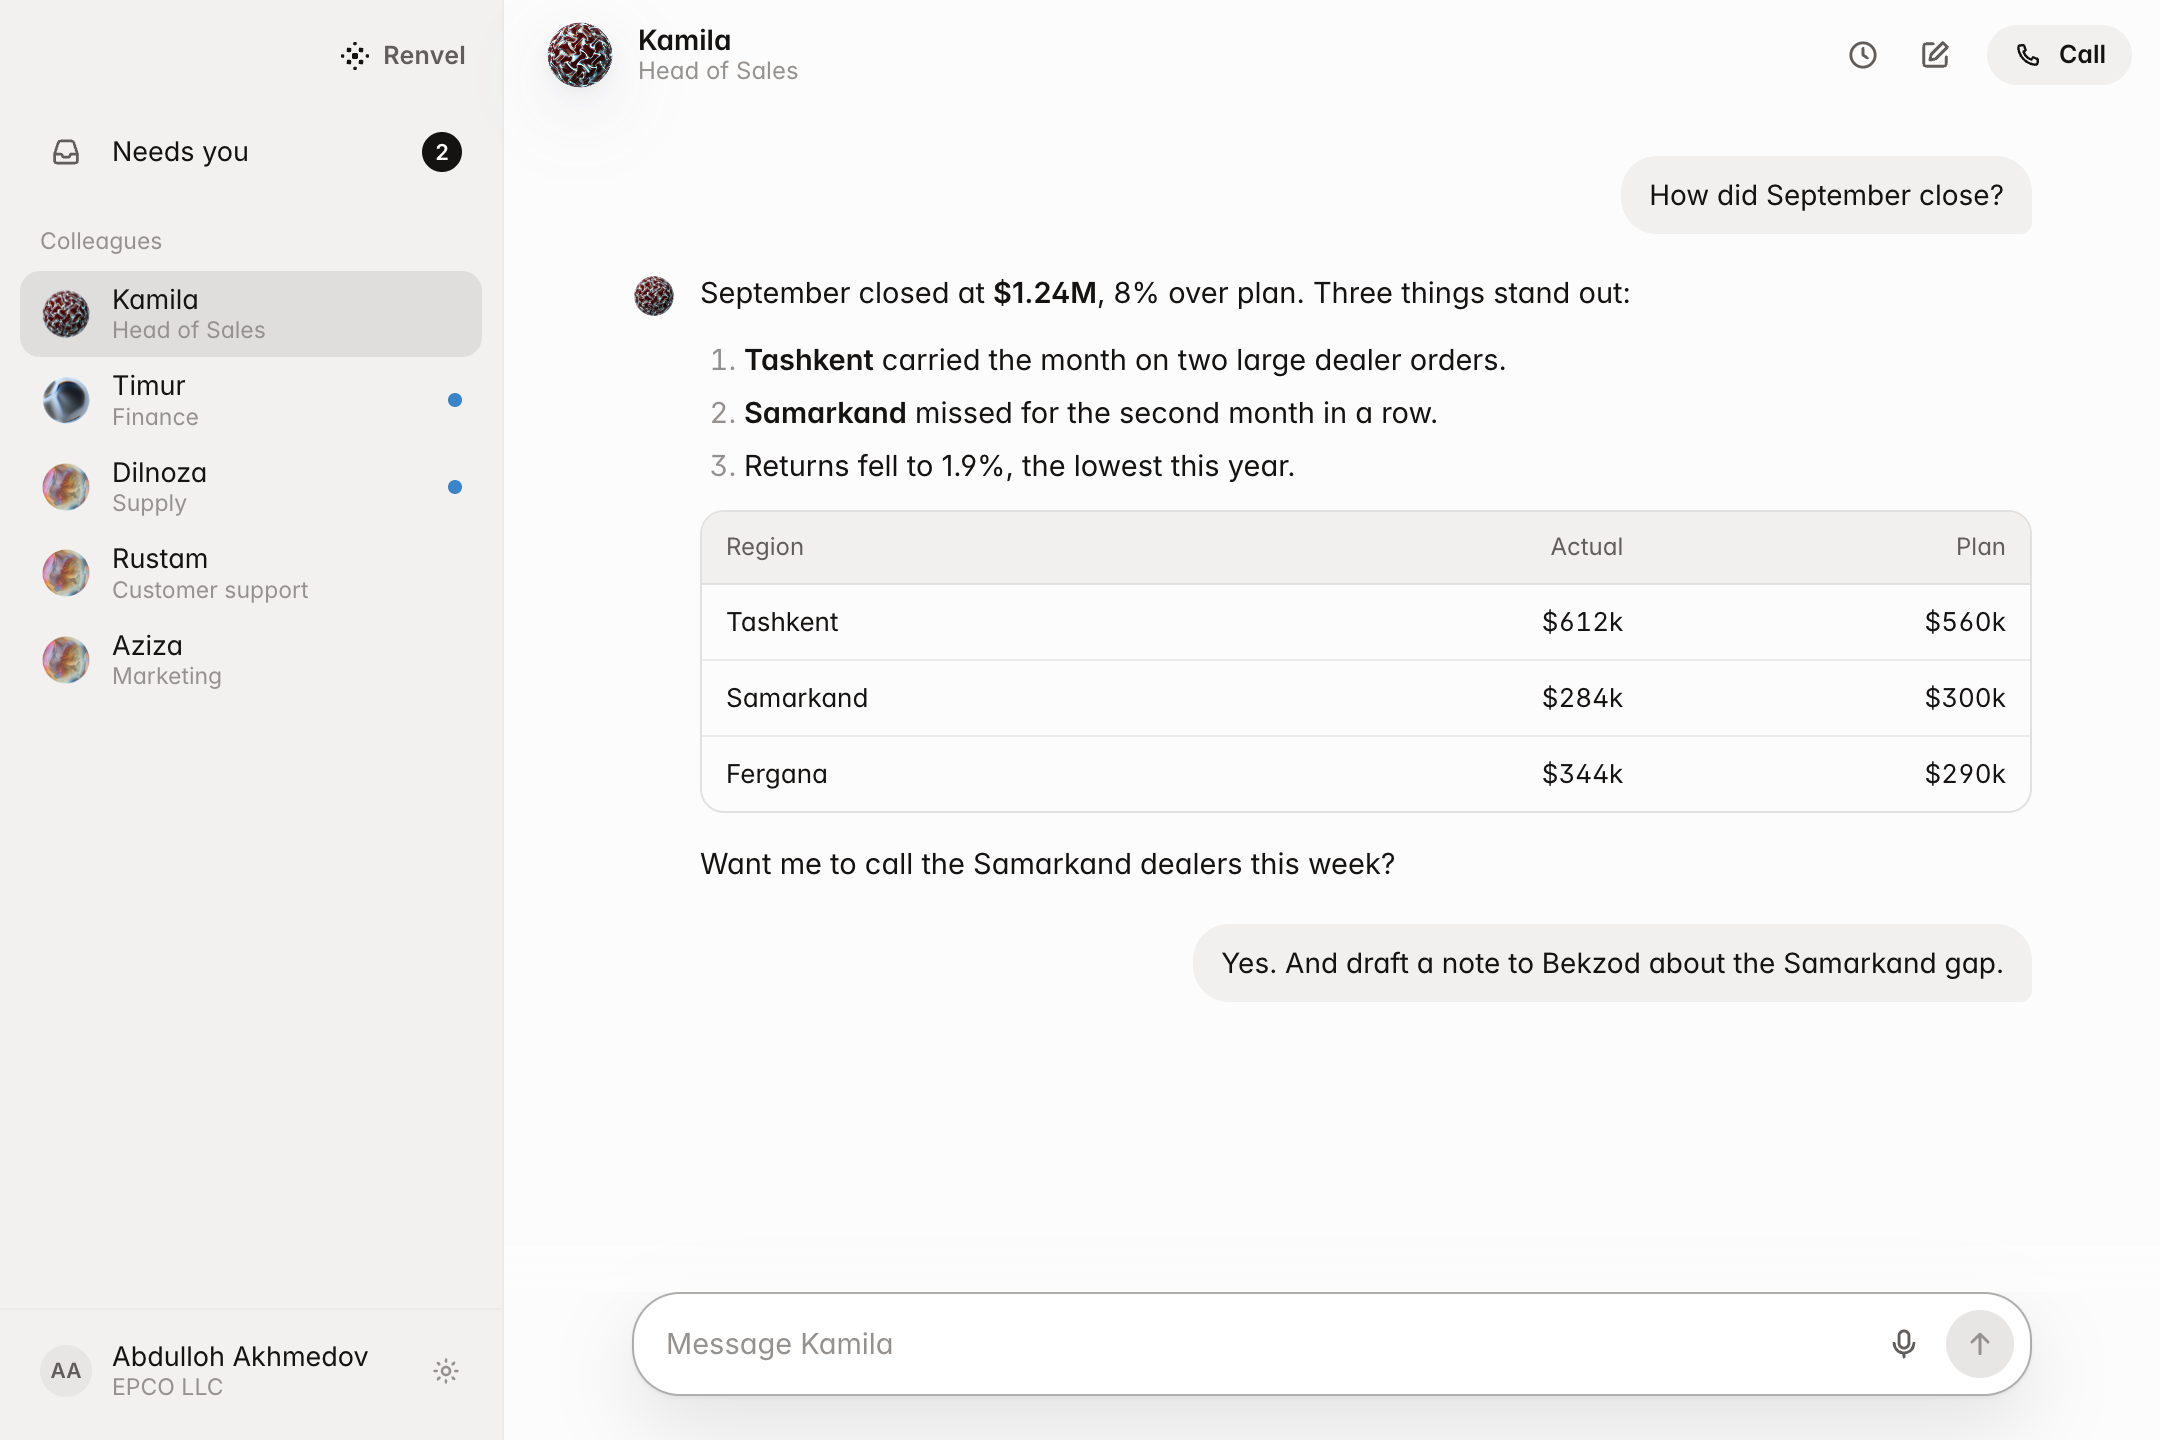Click Aziza's avatar in the sidebar
Viewport: 2160px width, 1440px height.
66,660
